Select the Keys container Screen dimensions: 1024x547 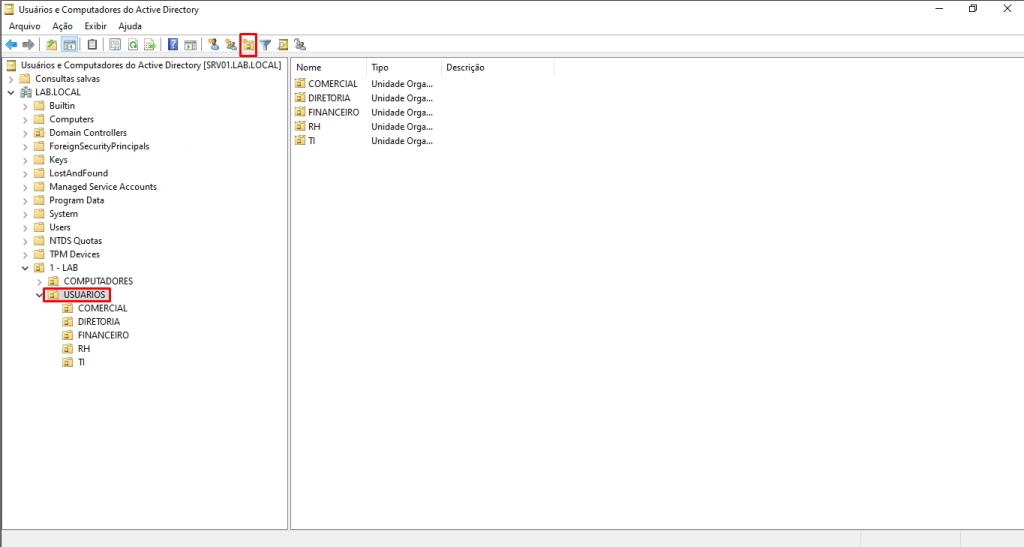(58, 160)
